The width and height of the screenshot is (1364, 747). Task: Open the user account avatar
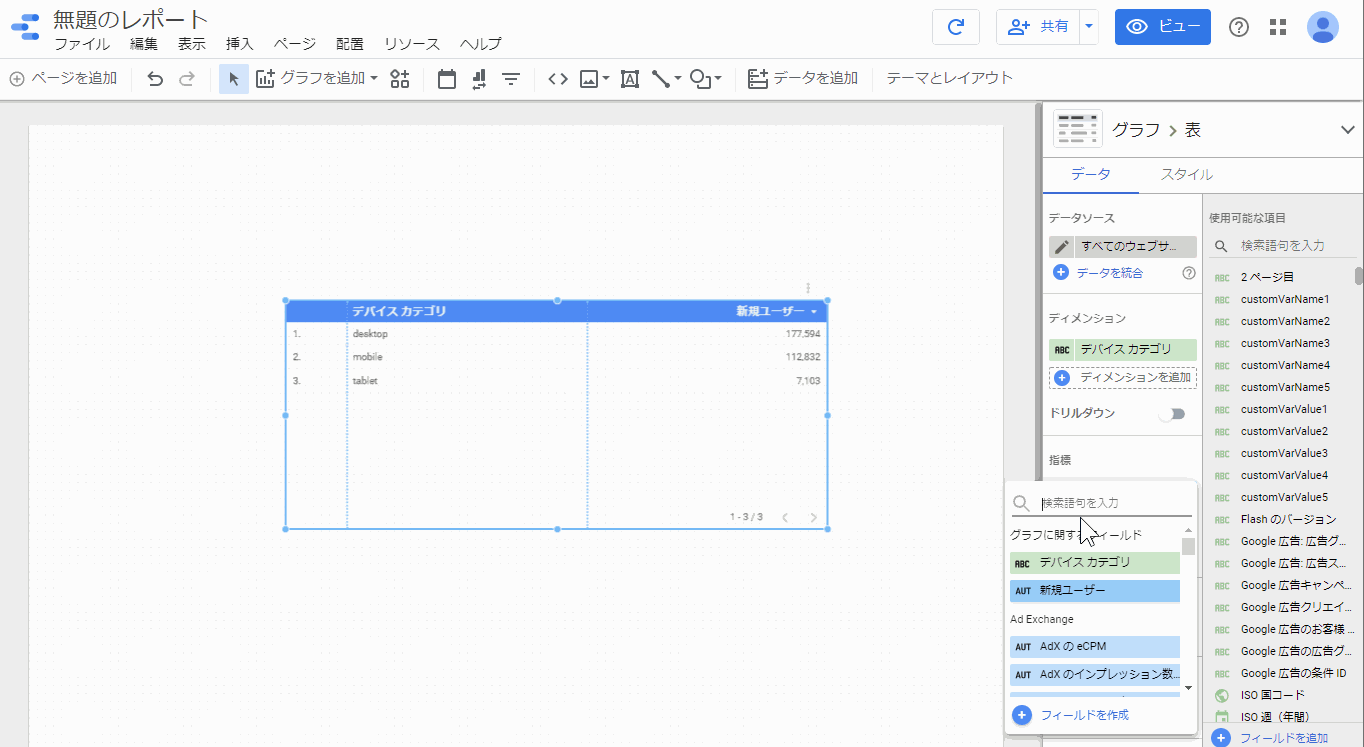[x=1322, y=27]
